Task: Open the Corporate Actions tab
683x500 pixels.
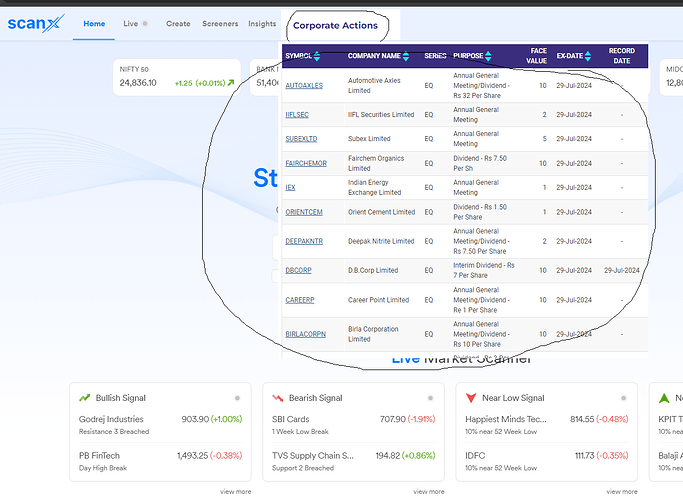Action: tap(335, 25)
